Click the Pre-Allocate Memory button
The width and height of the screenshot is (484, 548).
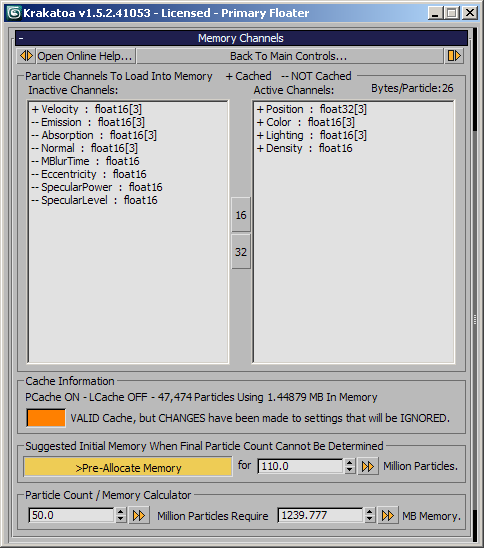pyautogui.click(x=128, y=467)
